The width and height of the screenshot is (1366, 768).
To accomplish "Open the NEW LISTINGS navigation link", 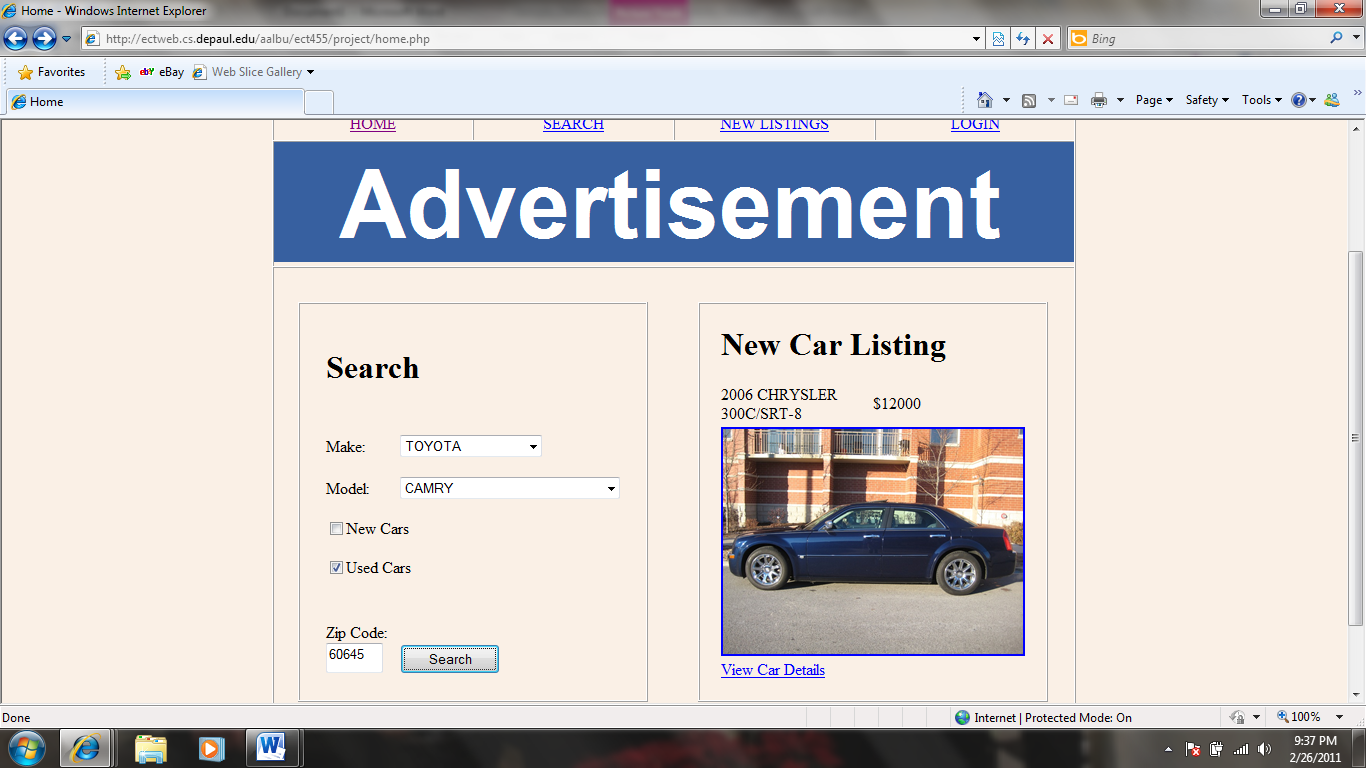I will (x=774, y=125).
